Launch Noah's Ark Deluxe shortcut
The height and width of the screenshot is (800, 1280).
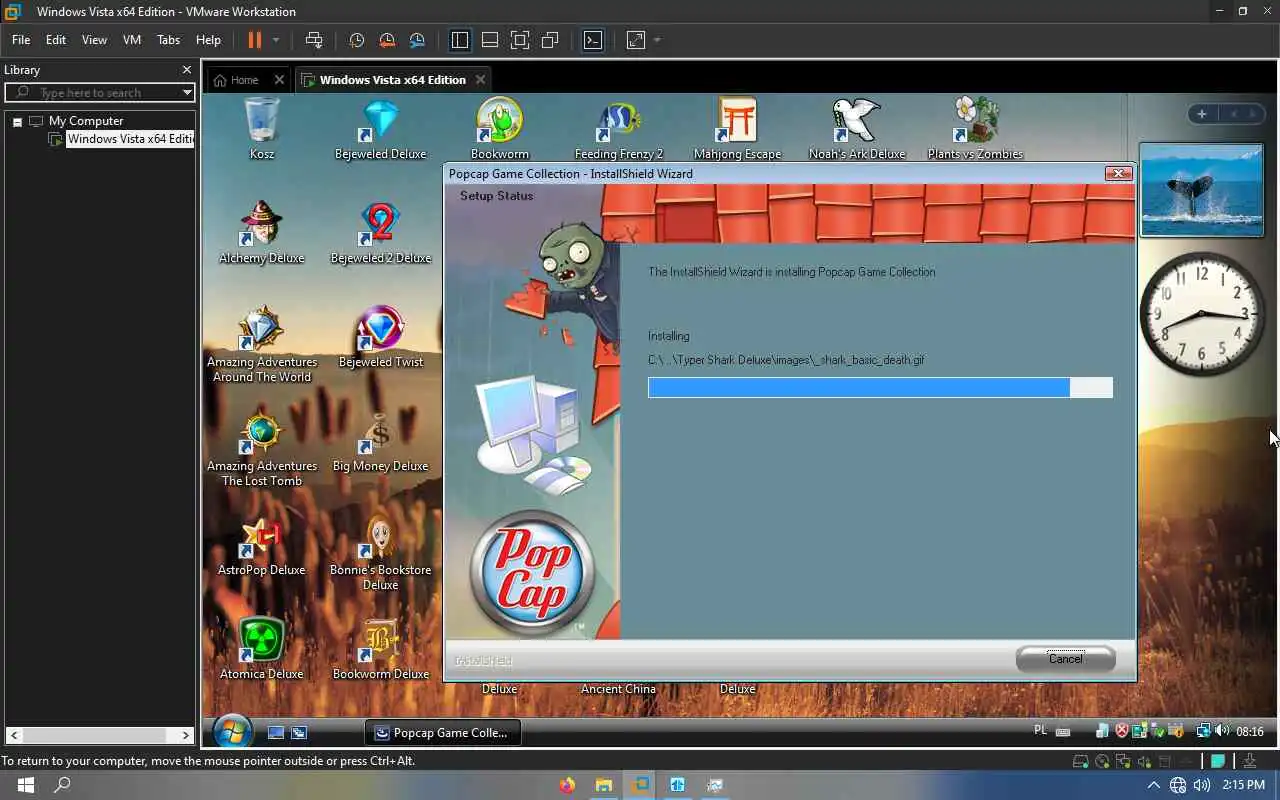coord(856,128)
